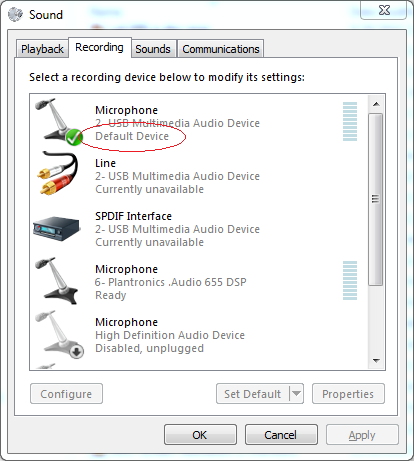
Task: Click the Cancel button
Action: [x=281, y=435]
